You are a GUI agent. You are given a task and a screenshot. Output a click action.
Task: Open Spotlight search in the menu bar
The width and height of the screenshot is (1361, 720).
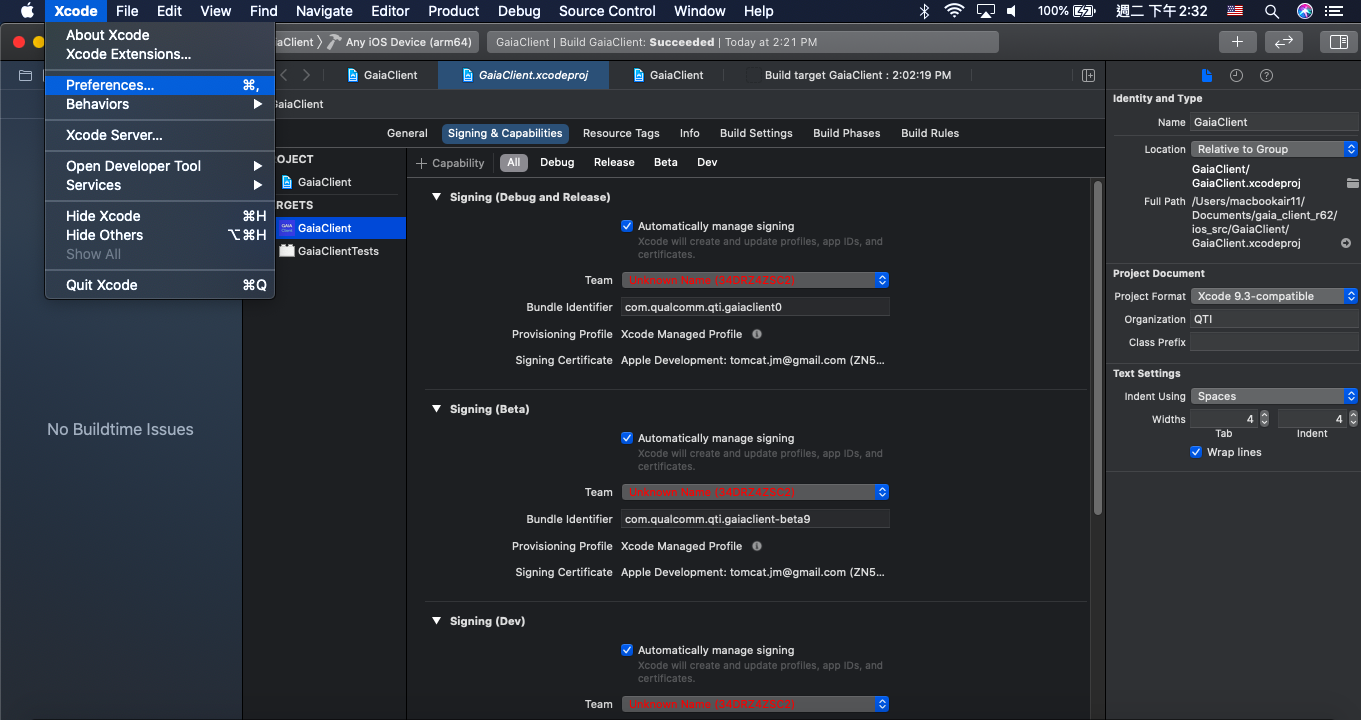pos(1272,11)
